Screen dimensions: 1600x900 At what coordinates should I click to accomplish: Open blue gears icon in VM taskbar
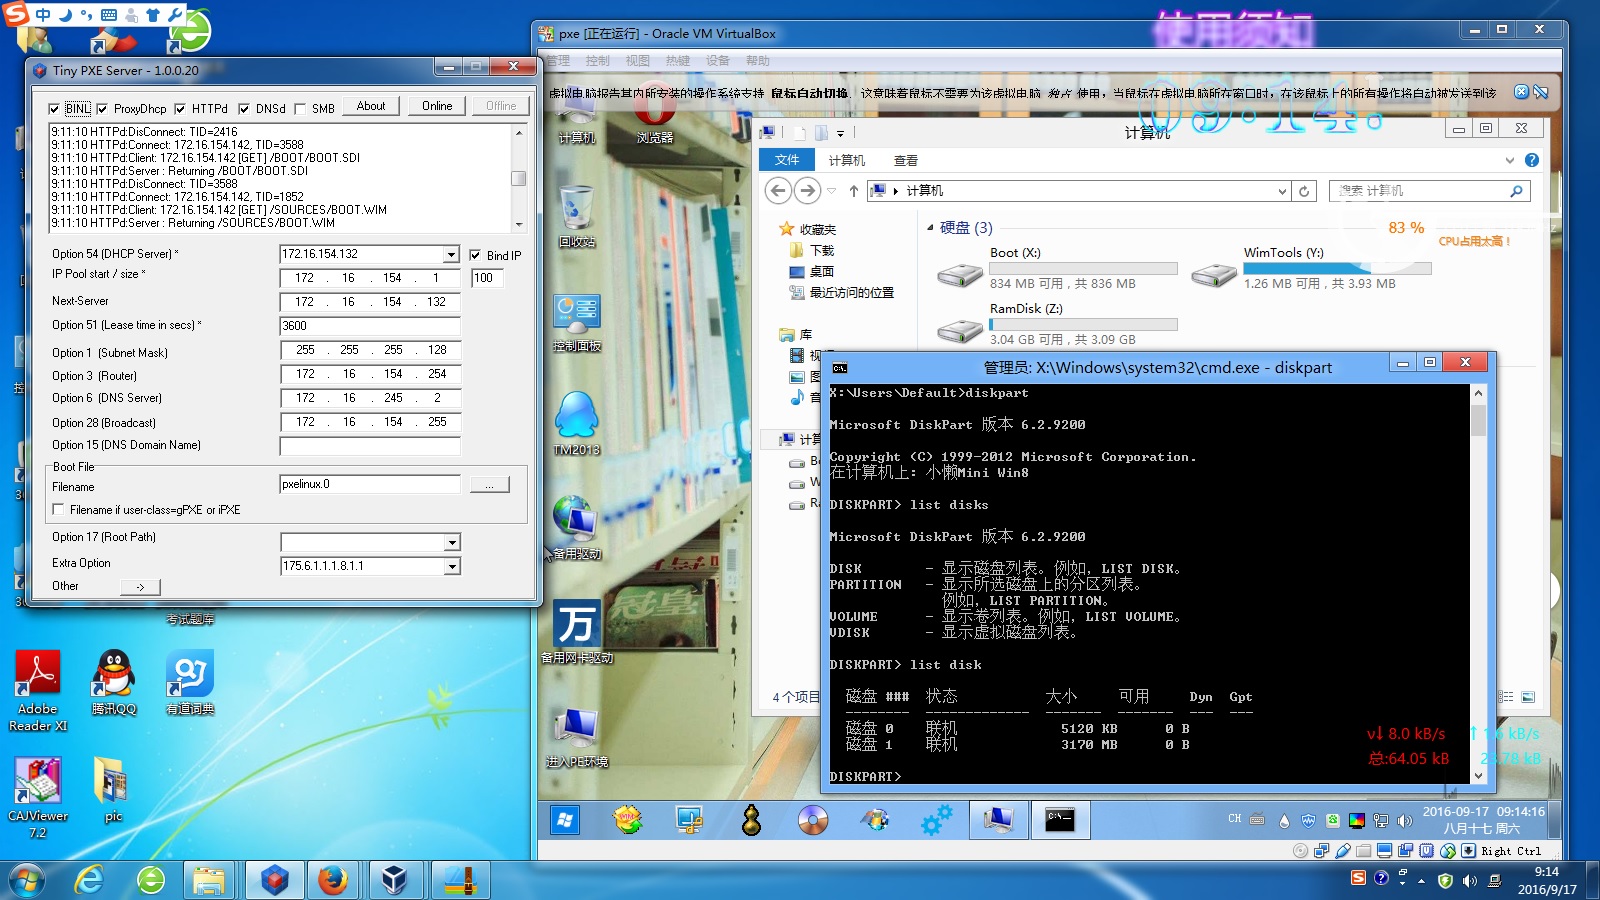point(937,820)
